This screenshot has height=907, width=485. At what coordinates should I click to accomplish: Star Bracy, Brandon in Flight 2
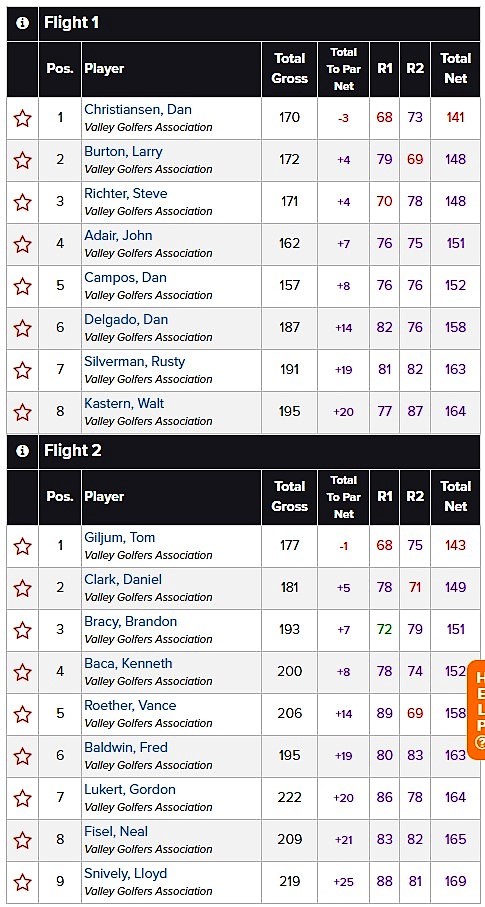coord(23,630)
